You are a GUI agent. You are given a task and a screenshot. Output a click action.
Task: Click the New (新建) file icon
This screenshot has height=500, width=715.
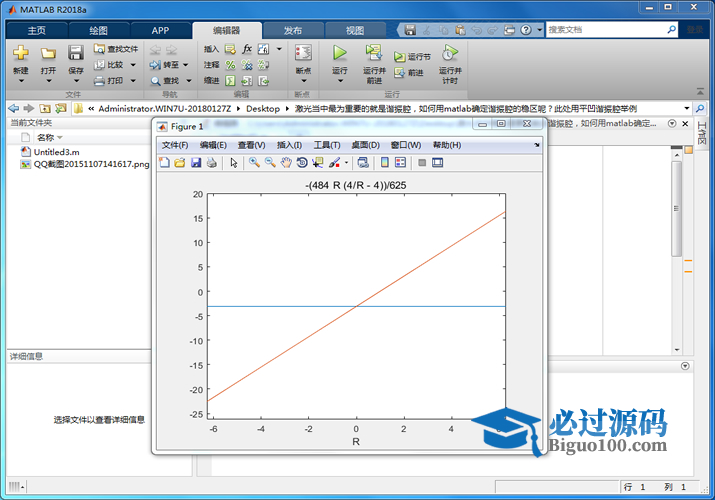pos(21,53)
